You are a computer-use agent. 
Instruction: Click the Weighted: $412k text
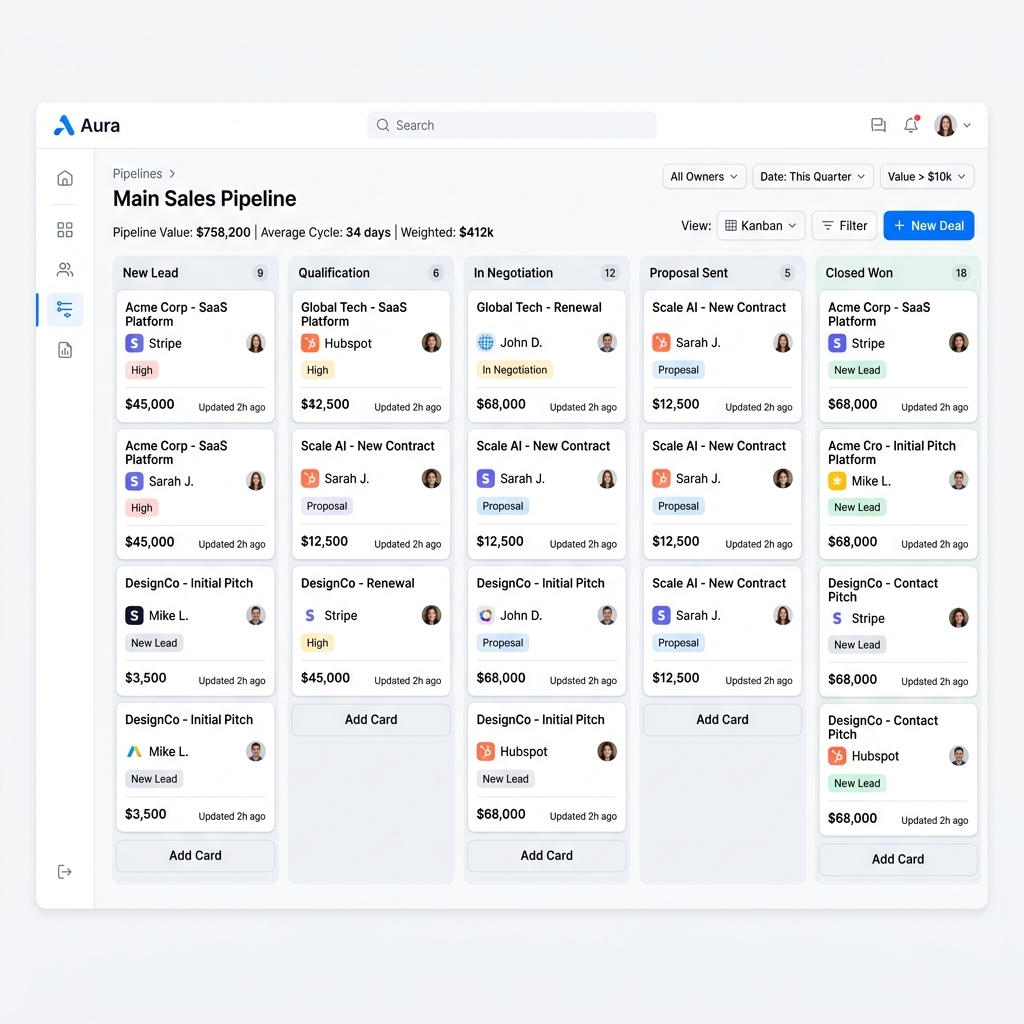447,232
